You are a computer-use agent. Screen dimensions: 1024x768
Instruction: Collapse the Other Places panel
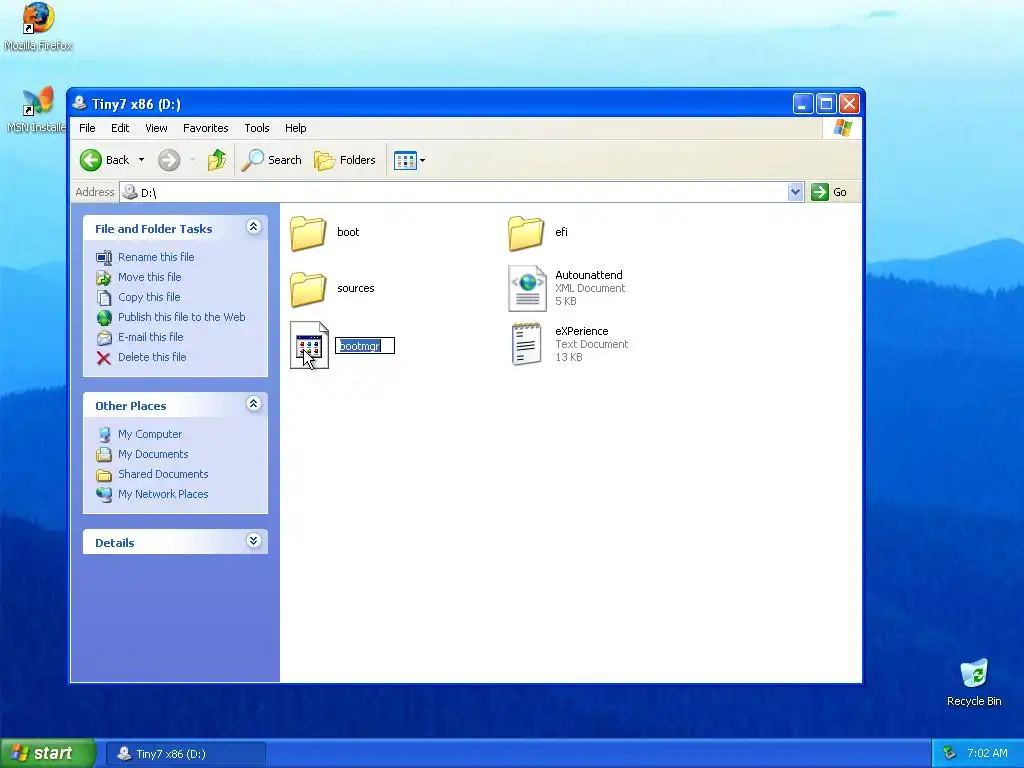253,404
